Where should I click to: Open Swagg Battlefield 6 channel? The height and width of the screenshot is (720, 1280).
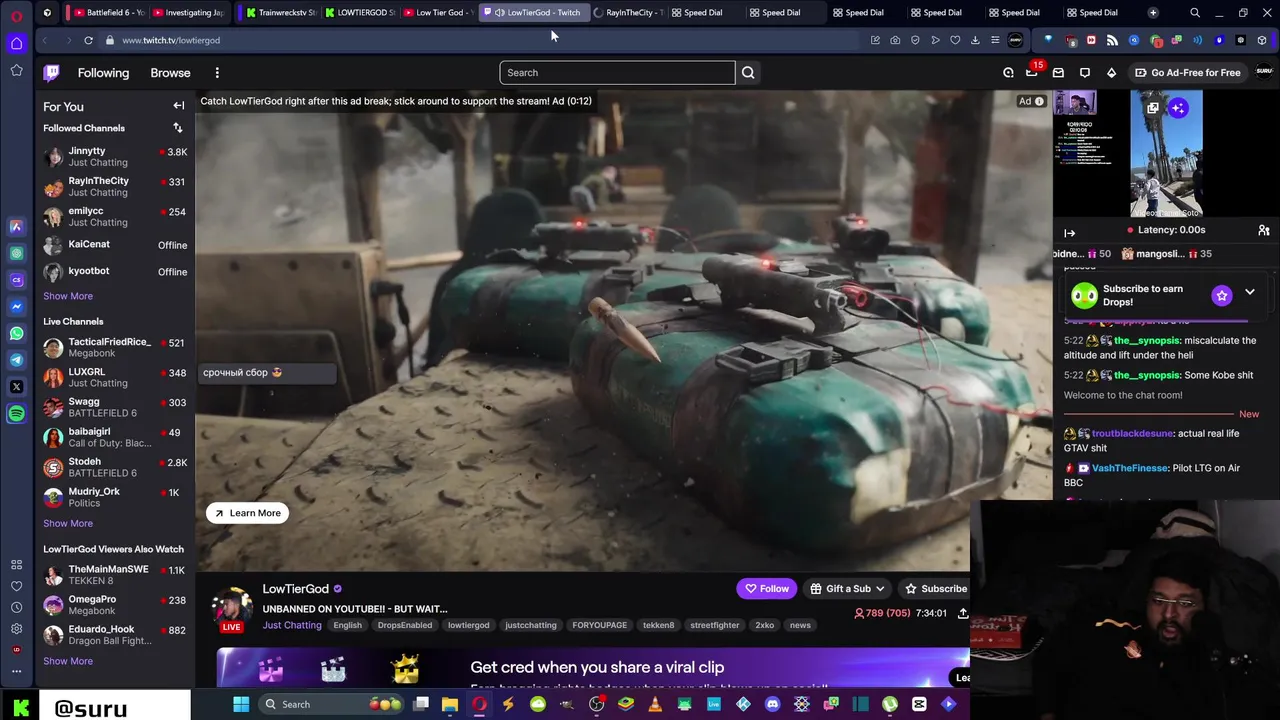[x=115, y=407]
